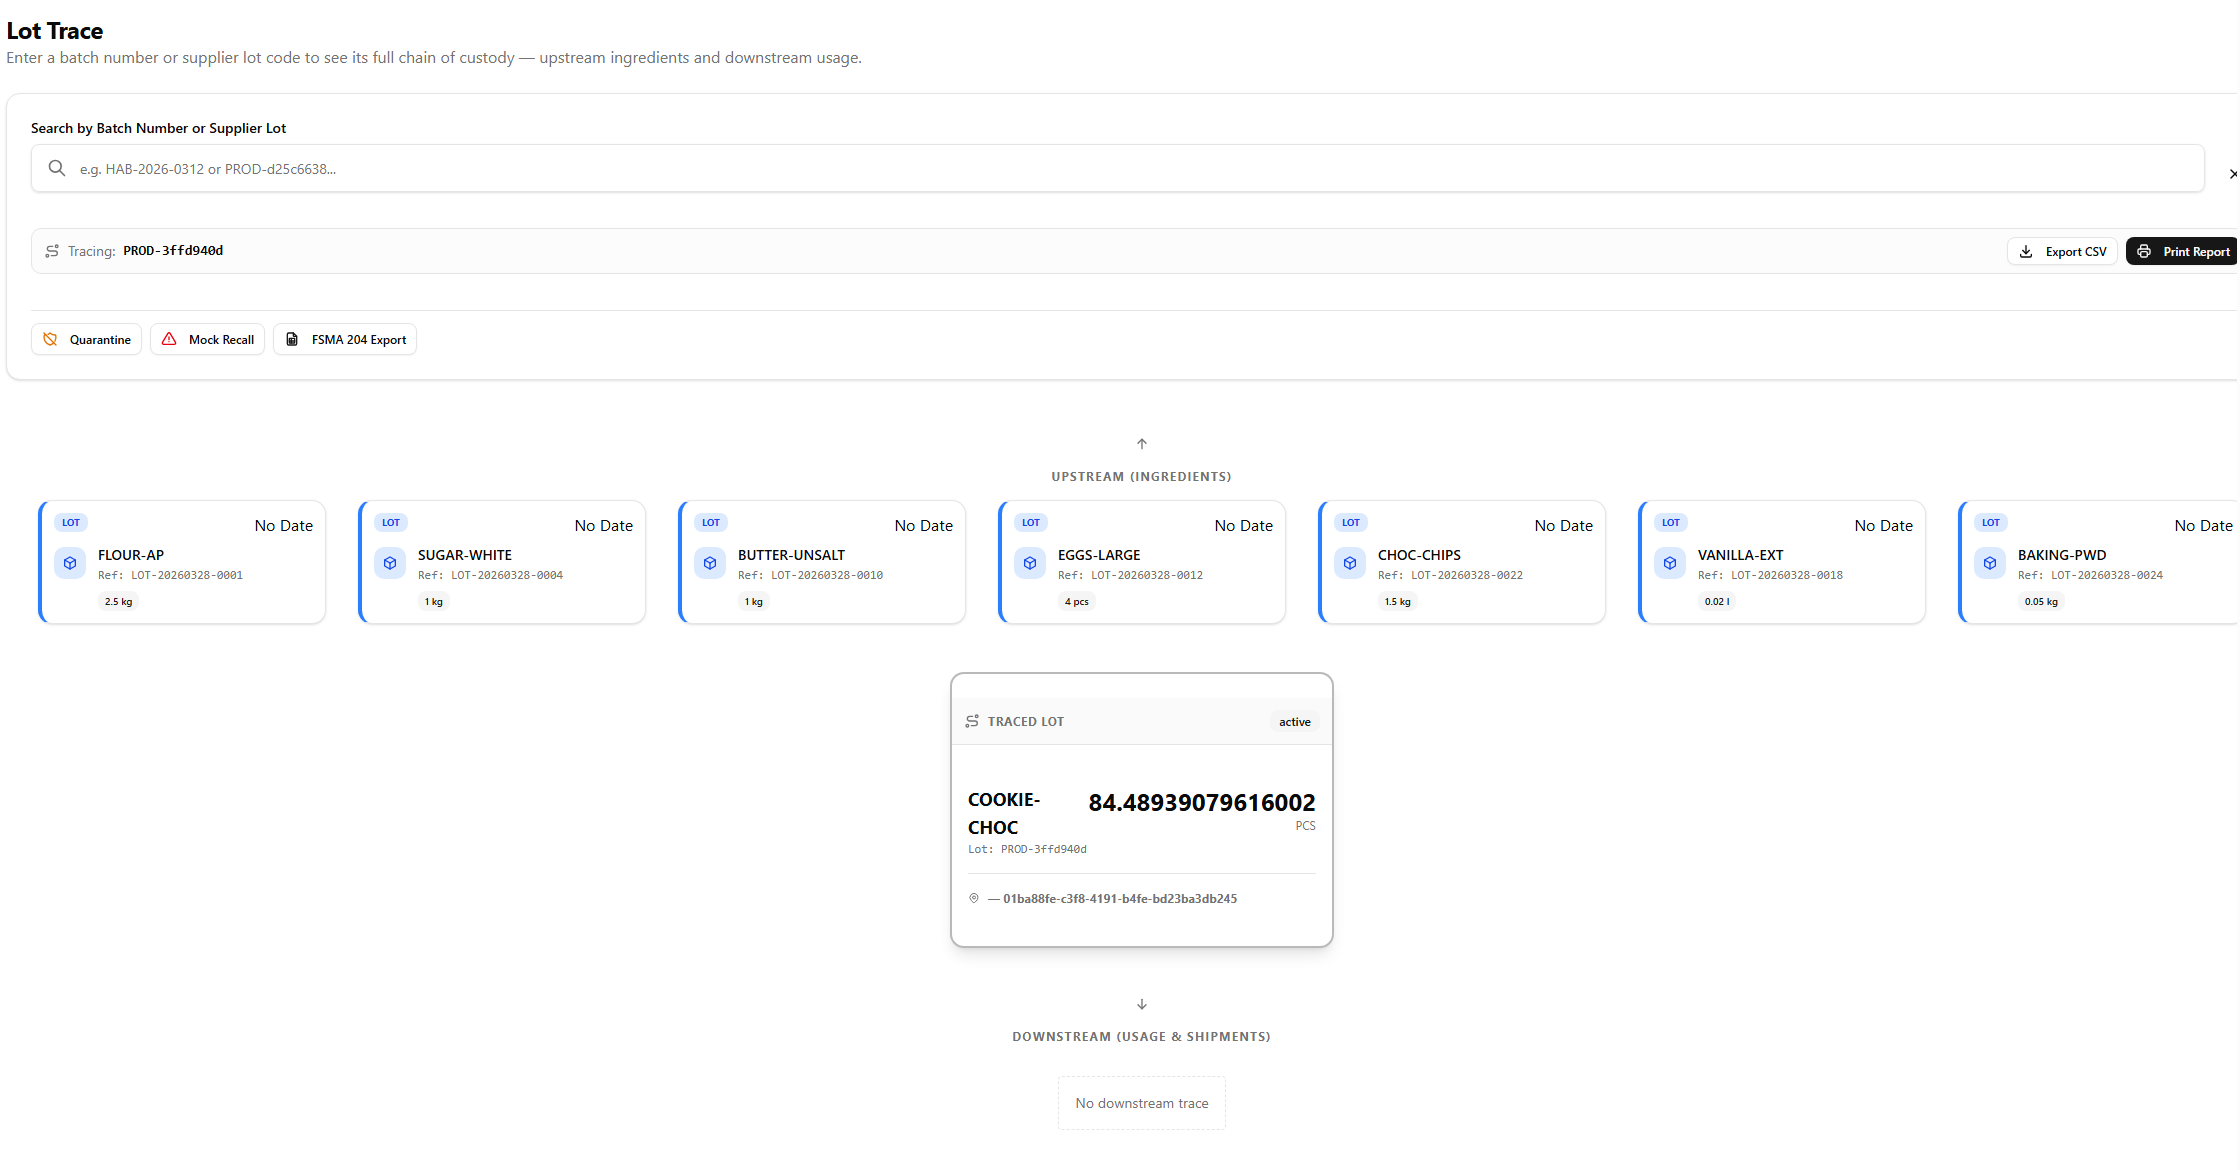Click the download icon inside Export CSV
The image size is (2240, 1170).
coord(2026,251)
